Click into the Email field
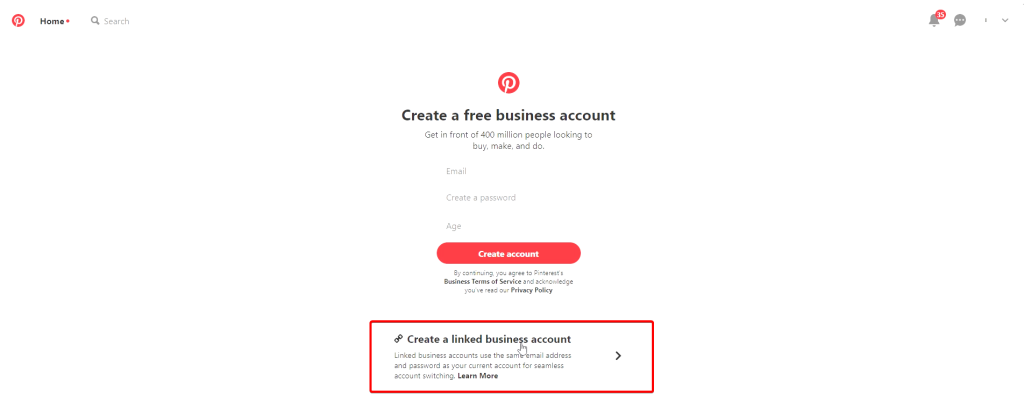The height and width of the screenshot is (410, 1024). (x=508, y=171)
